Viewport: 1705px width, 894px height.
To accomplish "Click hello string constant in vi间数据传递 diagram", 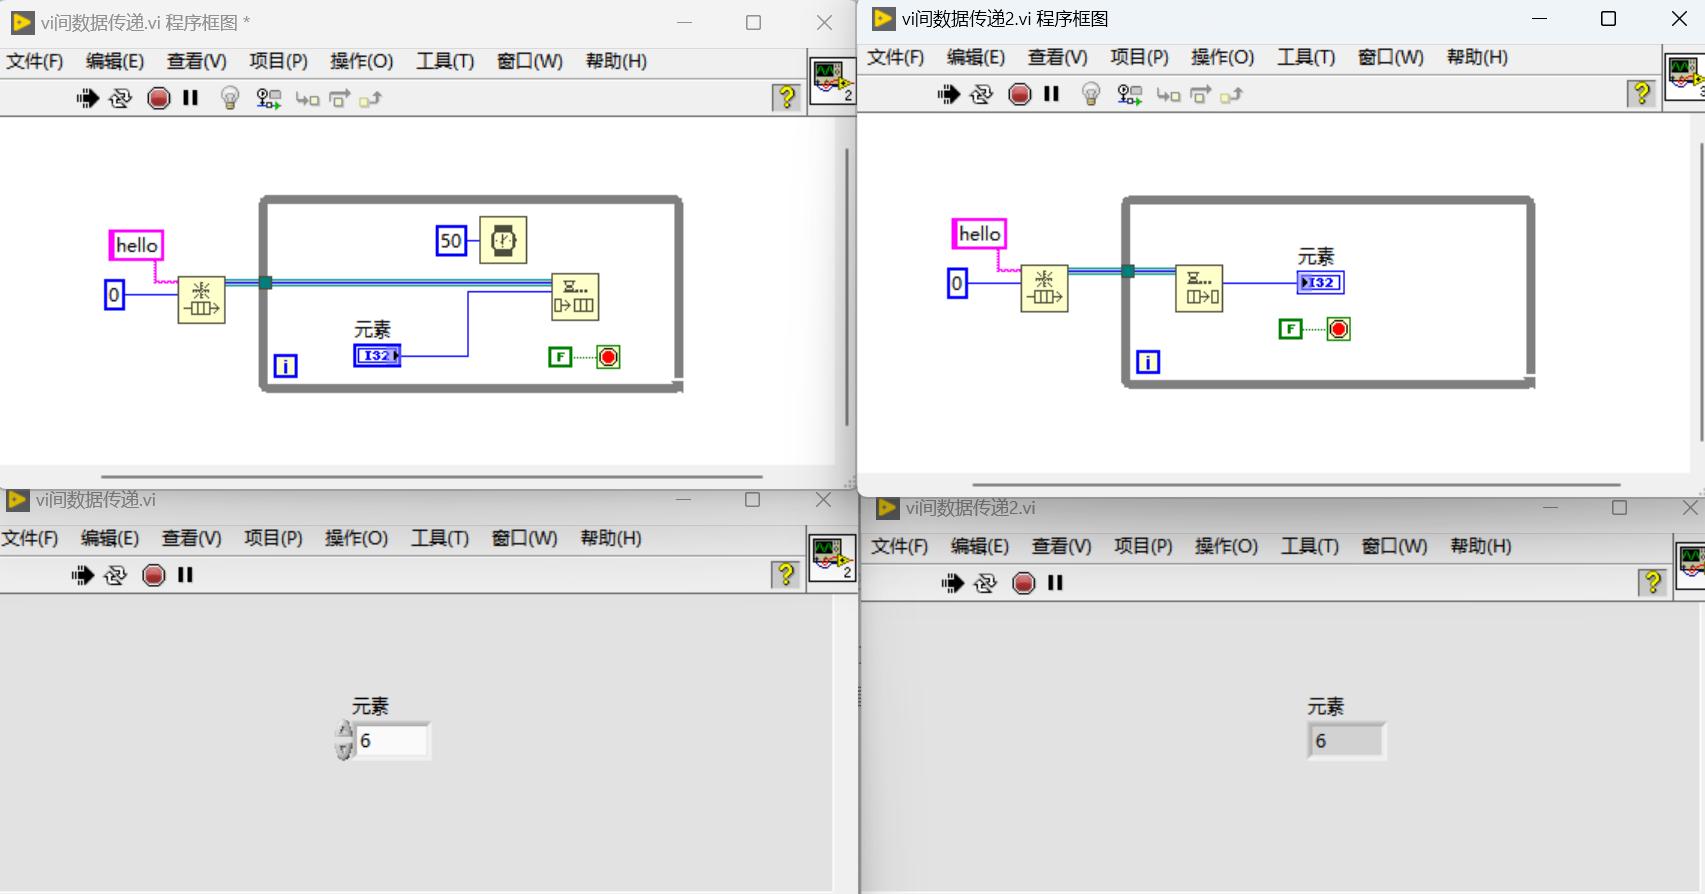I will (136, 245).
